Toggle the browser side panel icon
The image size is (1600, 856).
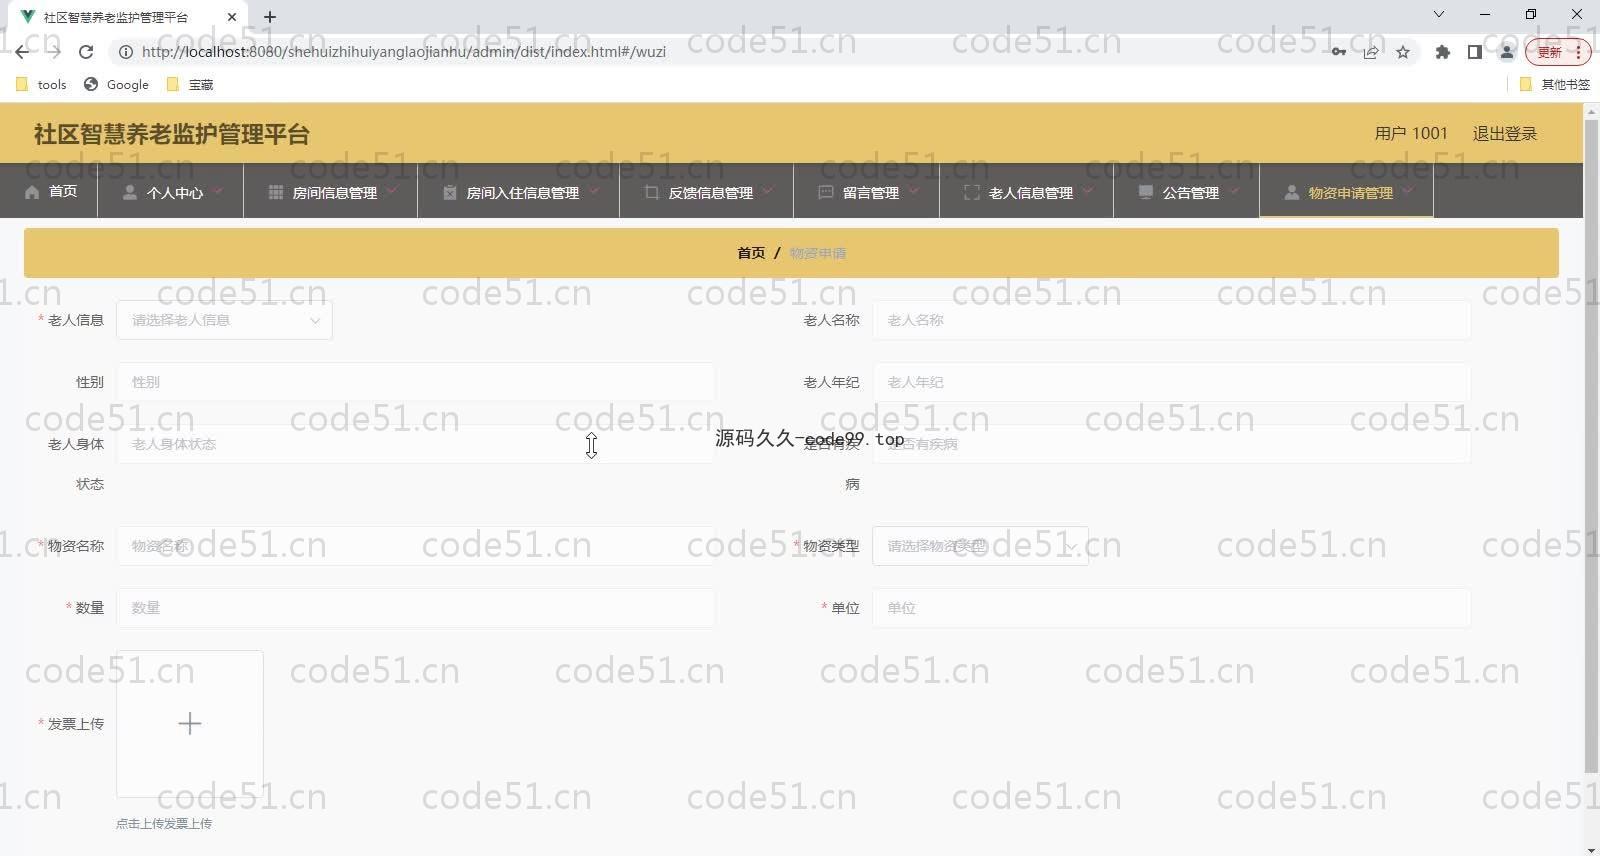(x=1474, y=52)
